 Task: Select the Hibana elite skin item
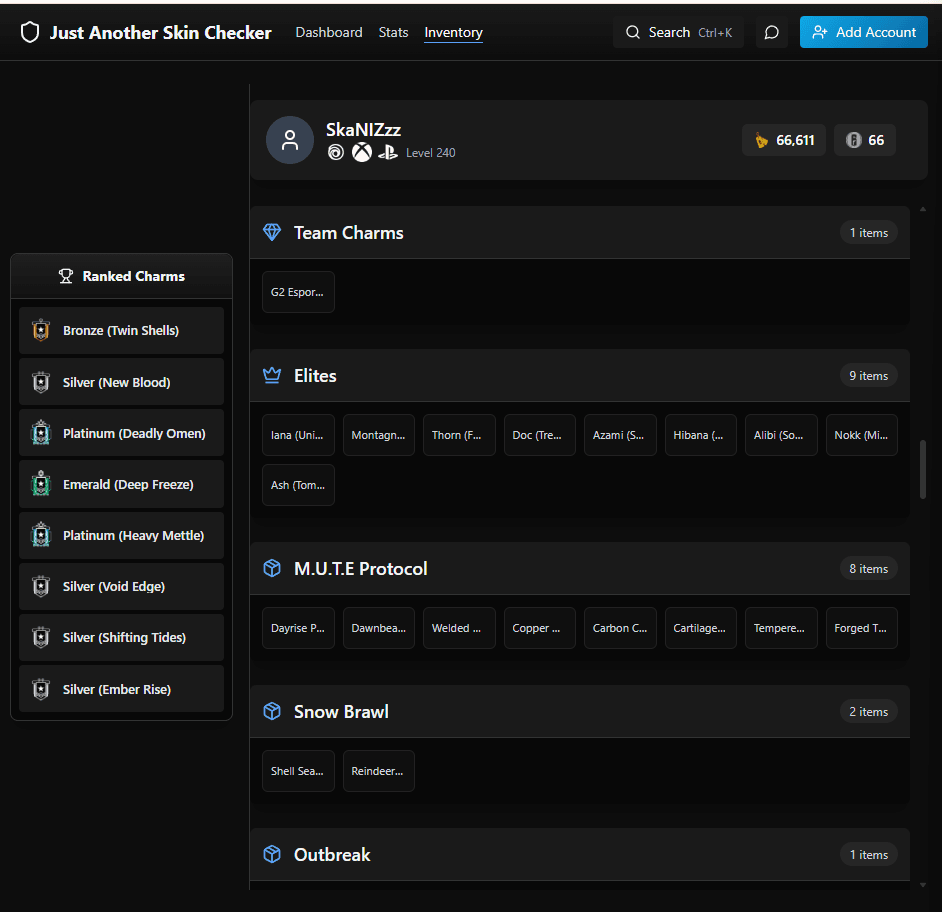click(x=700, y=435)
